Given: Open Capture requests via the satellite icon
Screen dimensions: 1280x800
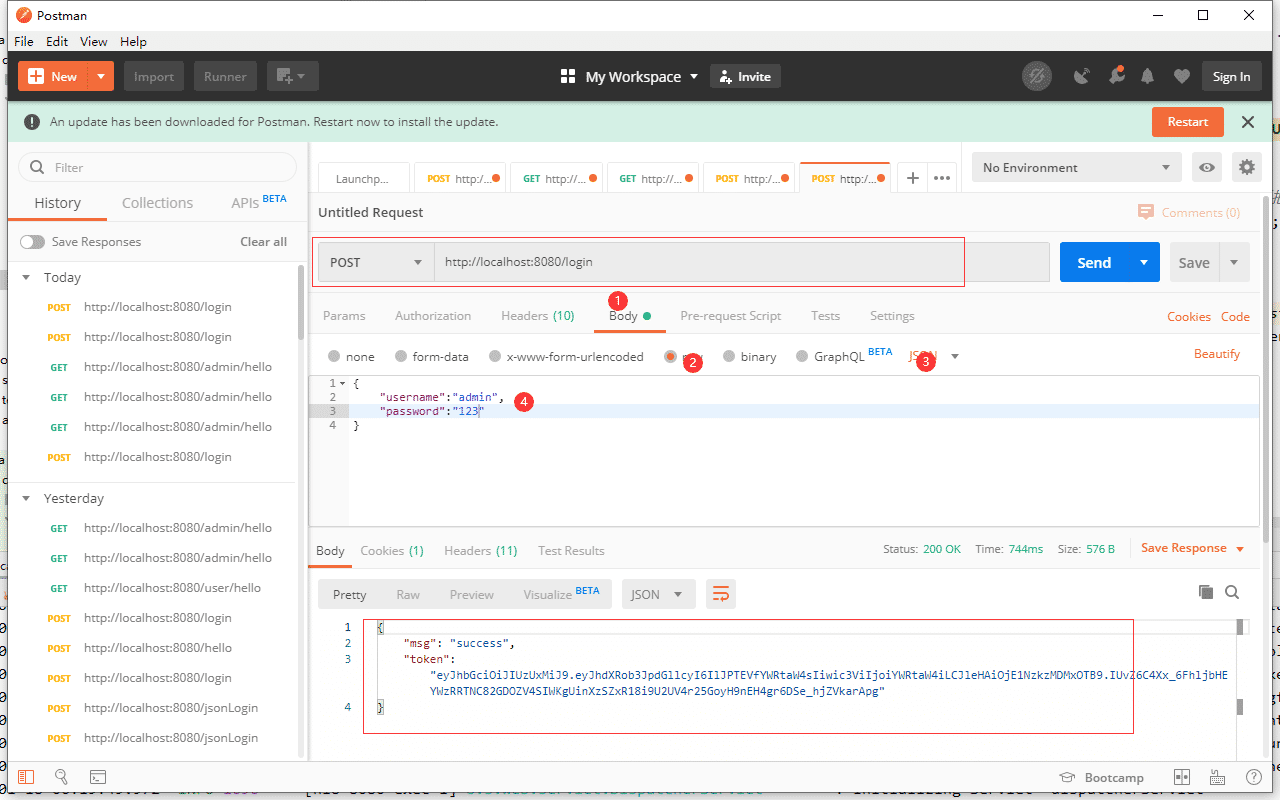Looking at the screenshot, I should point(1082,76).
